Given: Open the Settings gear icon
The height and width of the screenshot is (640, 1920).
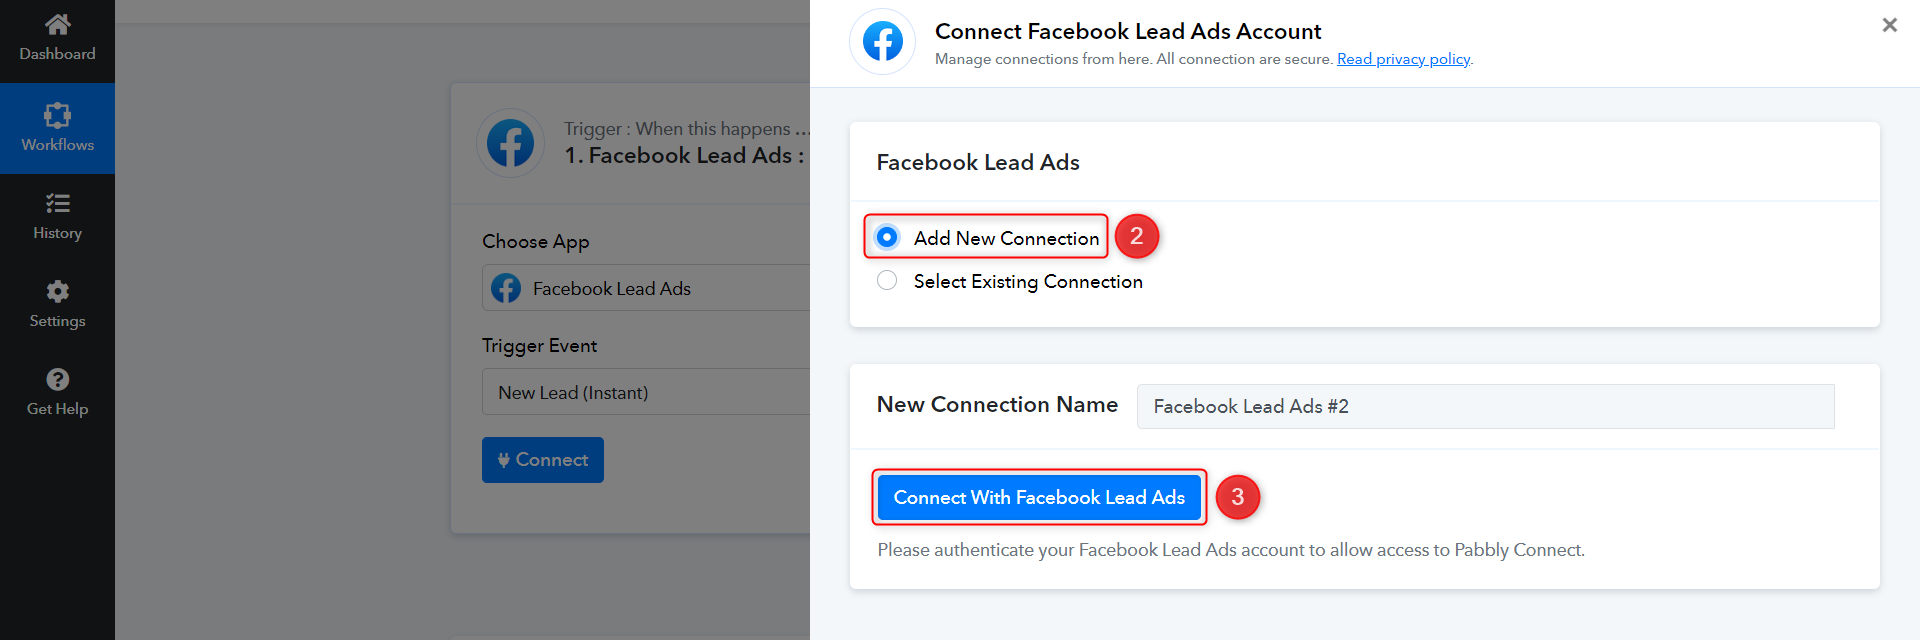Looking at the screenshot, I should coord(58,291).
